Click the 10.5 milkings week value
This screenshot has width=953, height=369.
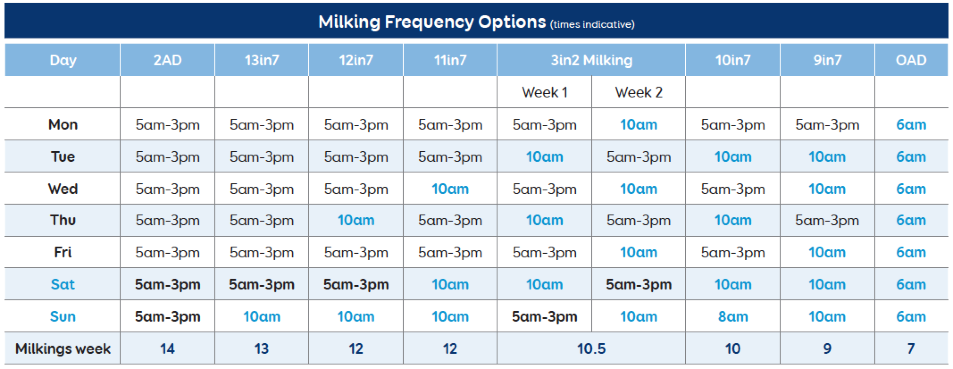click(x=591, y=349)
